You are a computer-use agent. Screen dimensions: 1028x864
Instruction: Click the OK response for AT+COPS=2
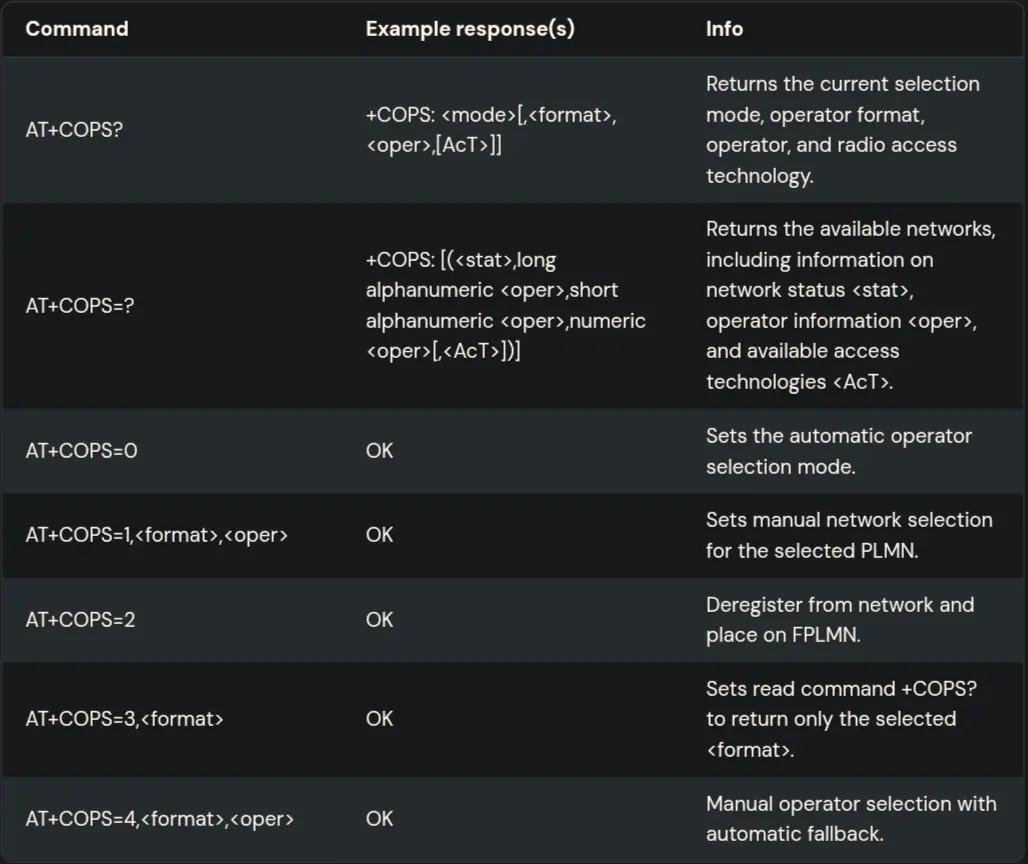coord(380,619)
